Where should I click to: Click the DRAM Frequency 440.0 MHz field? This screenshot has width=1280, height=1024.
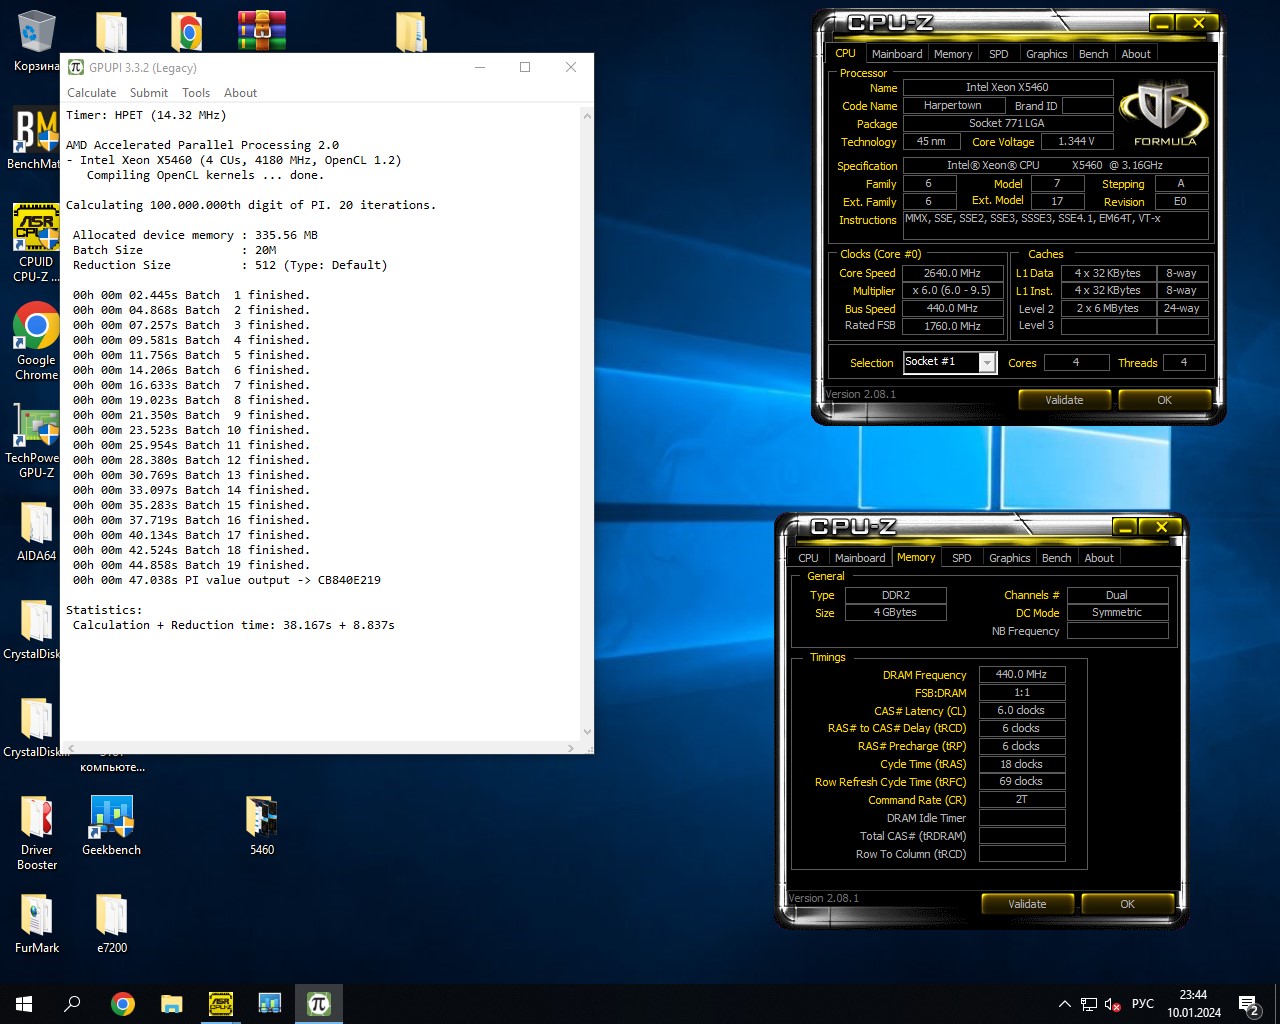[1021, 674]
